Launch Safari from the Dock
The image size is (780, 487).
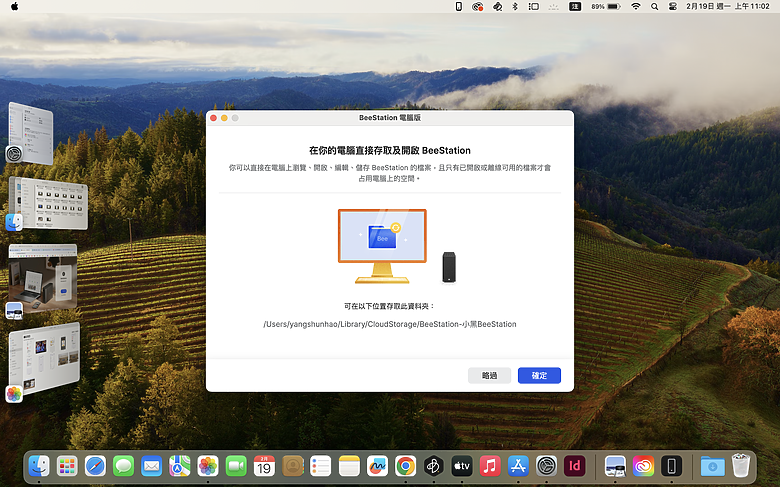pyautogui.click(x=95, y=466)
